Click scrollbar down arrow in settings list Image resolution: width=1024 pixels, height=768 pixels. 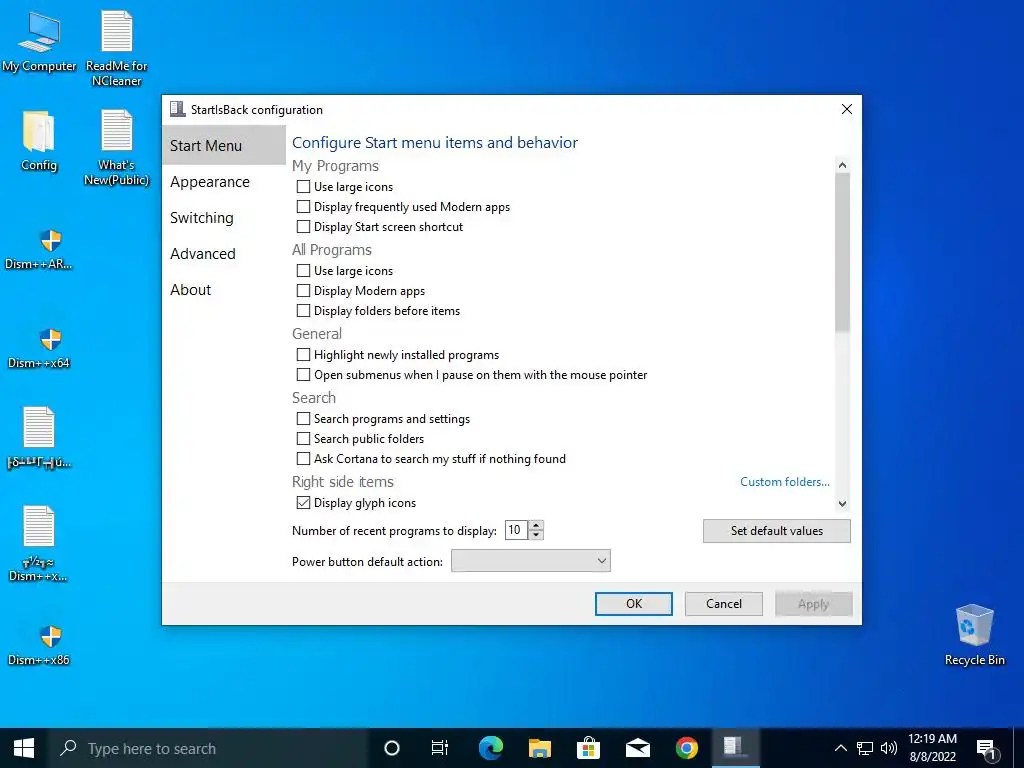(x=842, y=504)
